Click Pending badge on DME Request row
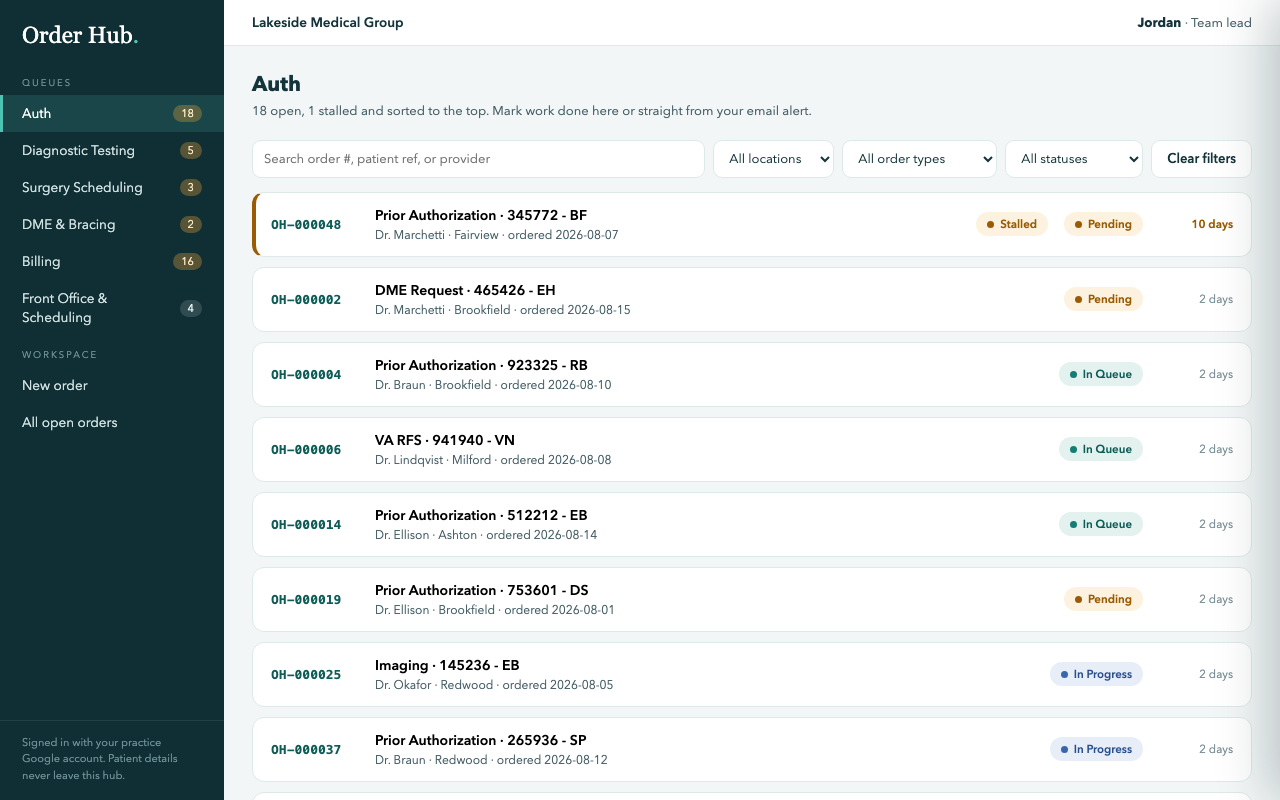This screenshot has height=800, width=1280. click(x=1103, y=299)
